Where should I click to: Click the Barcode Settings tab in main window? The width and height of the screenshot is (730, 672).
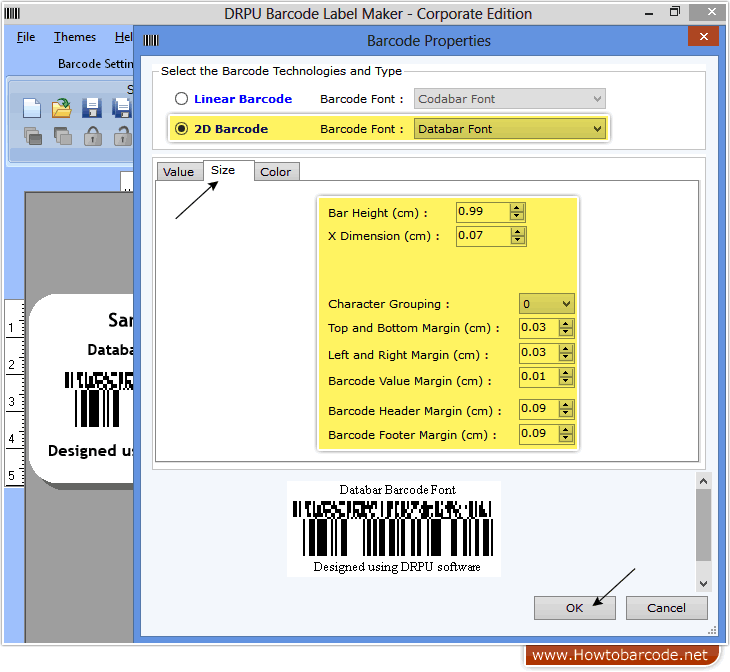(x=95, y=64)
